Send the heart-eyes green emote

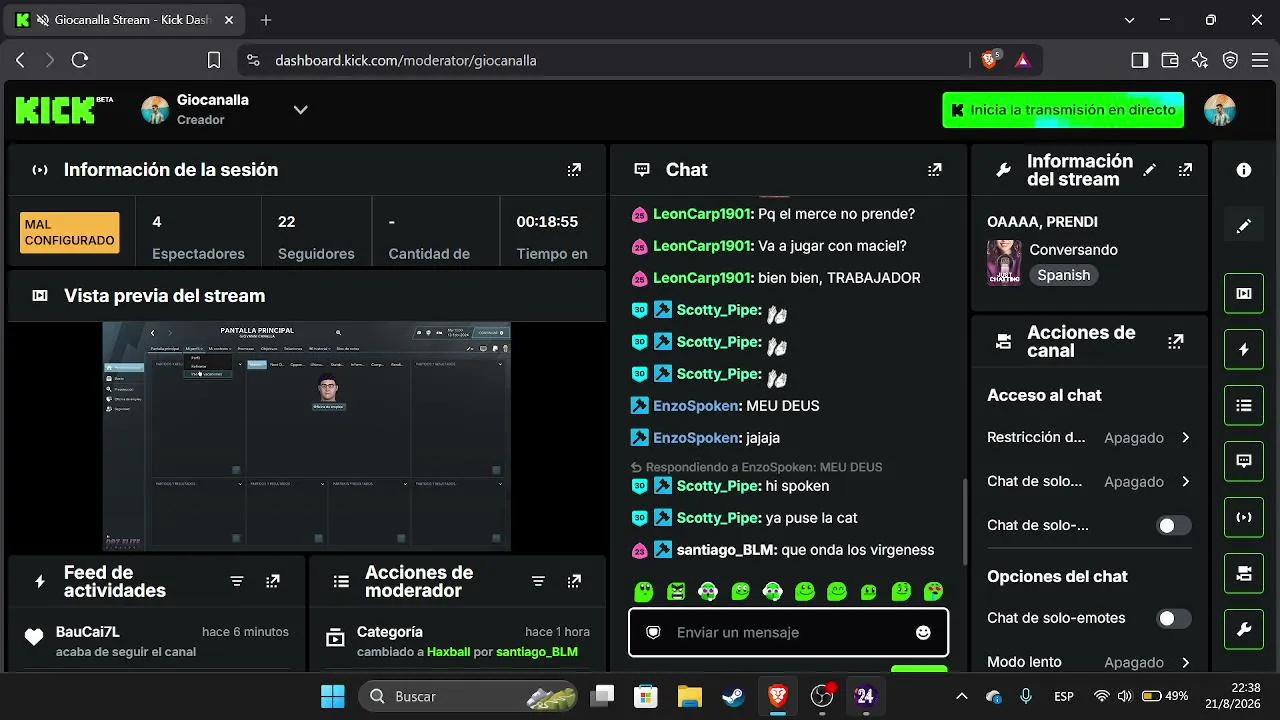tap(933, 592)
